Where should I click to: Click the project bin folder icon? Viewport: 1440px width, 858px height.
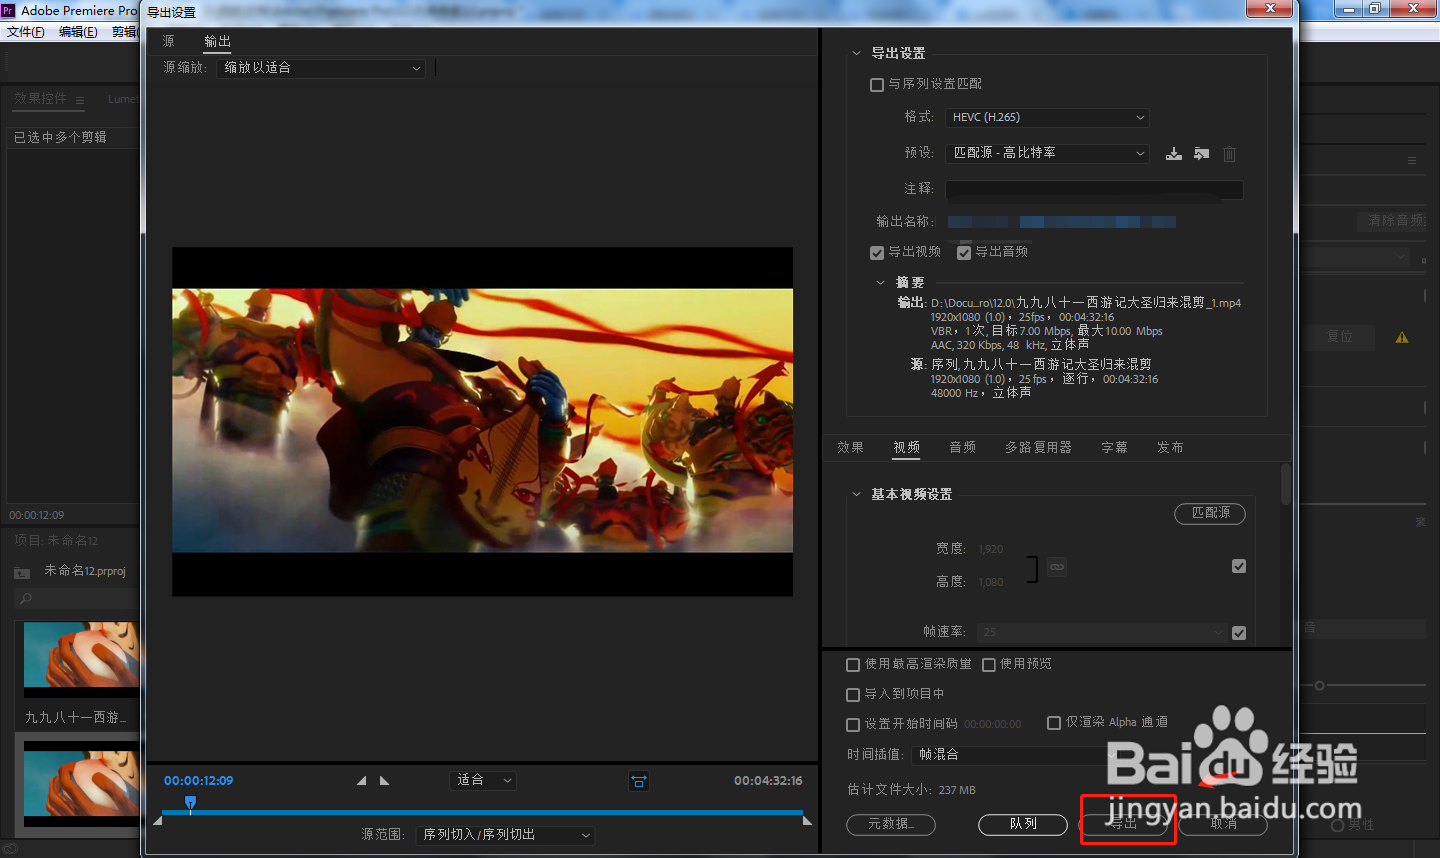coord(21,572)
